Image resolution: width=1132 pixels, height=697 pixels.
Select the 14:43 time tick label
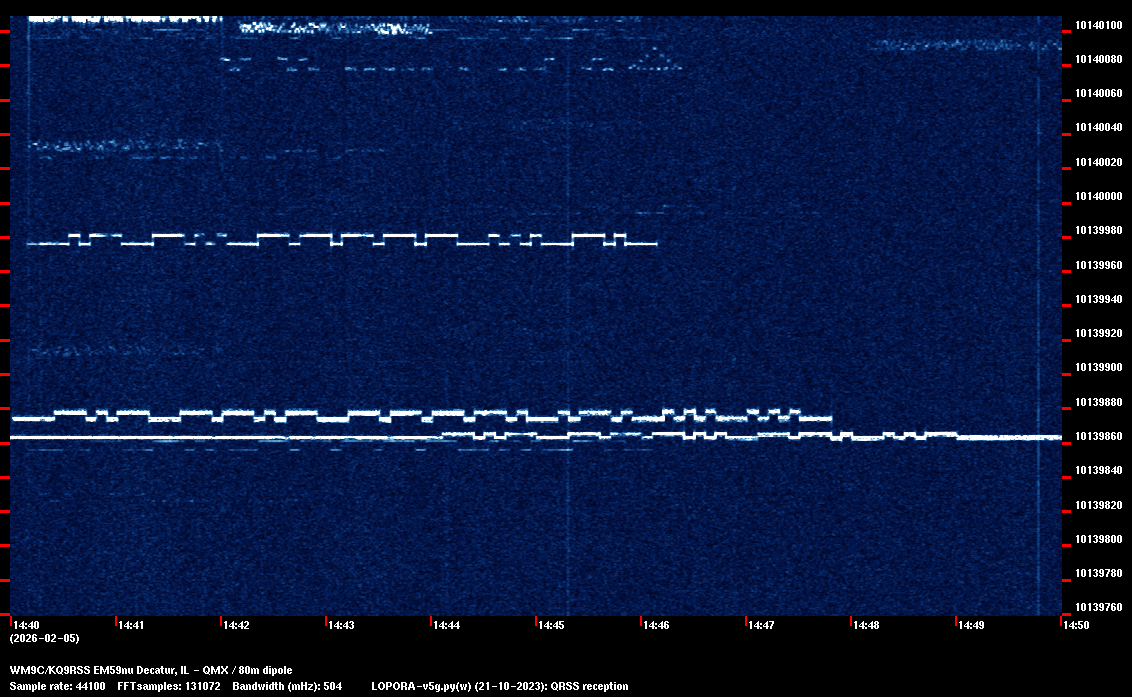pos(342,625)
